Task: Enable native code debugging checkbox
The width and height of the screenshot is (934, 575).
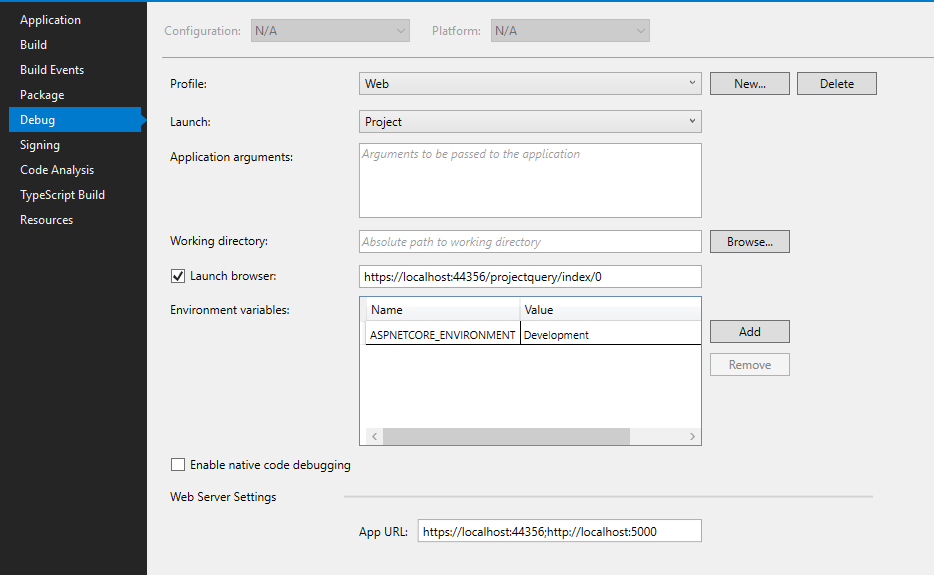Action: click(x=178, y=465)
